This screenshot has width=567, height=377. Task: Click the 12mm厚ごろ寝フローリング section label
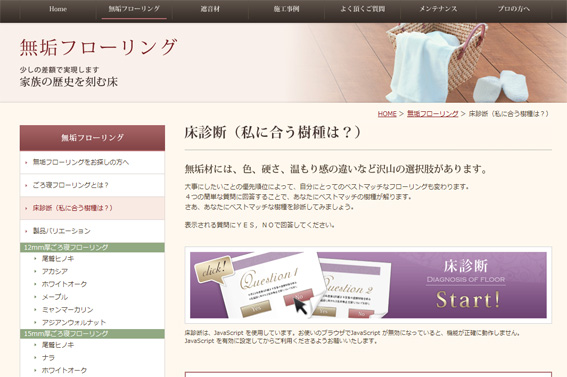92,247
